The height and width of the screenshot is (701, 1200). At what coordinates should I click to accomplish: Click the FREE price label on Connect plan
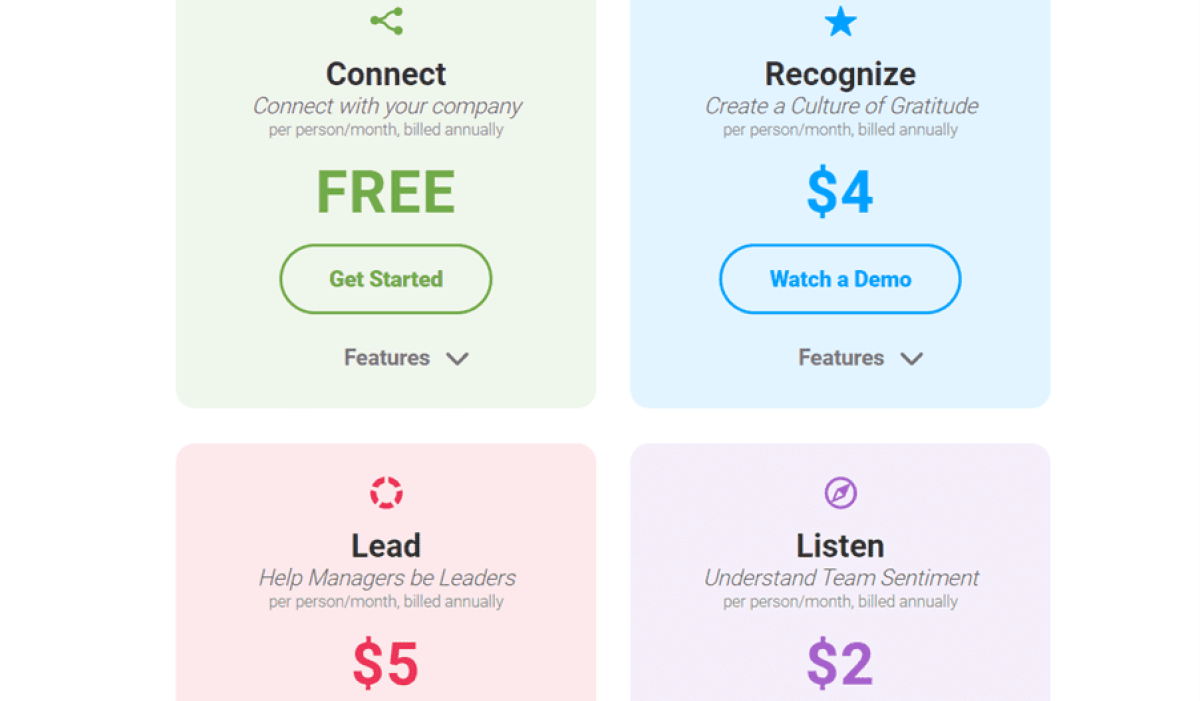click(x=386, y=192)
